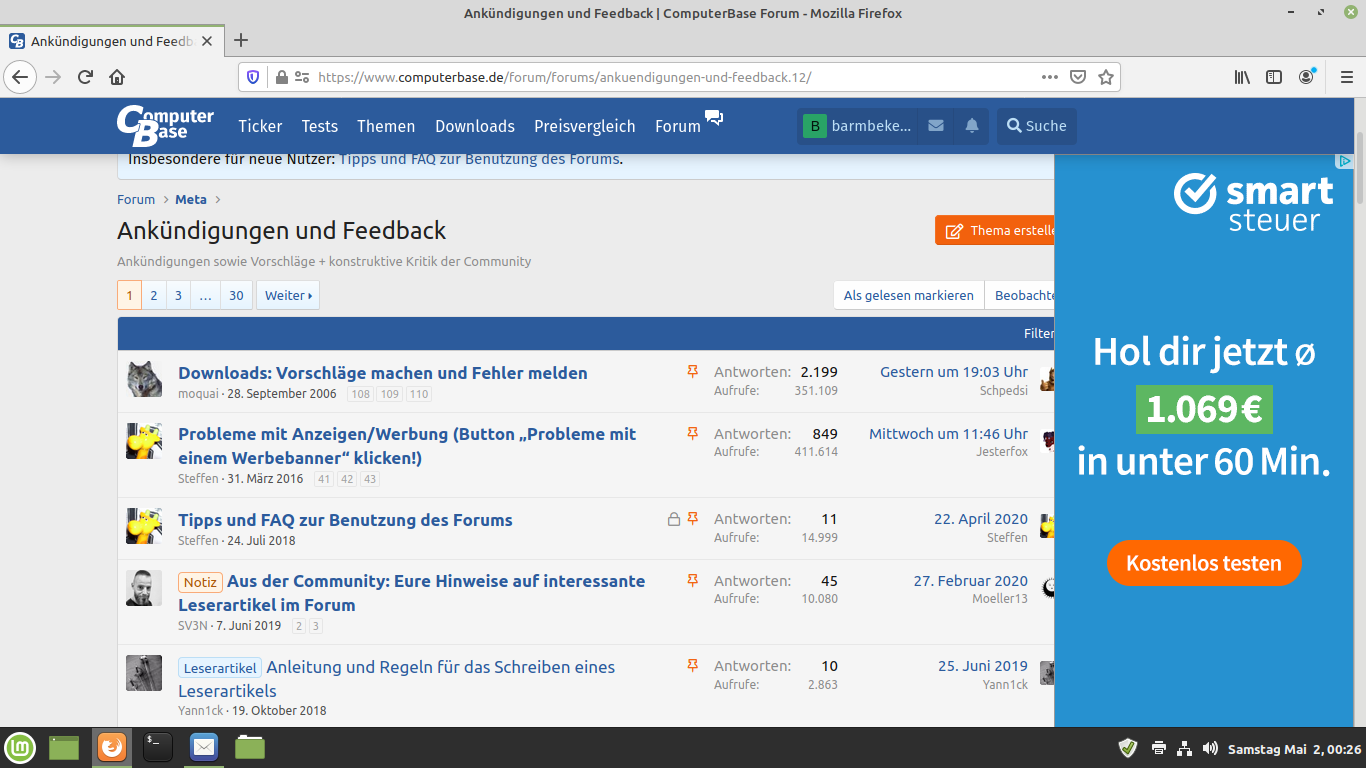This screenshot has width=1366, height=768.
Task: Open thread Anleitung und Regeln für Leserartikel
Action: coord(396,679)
